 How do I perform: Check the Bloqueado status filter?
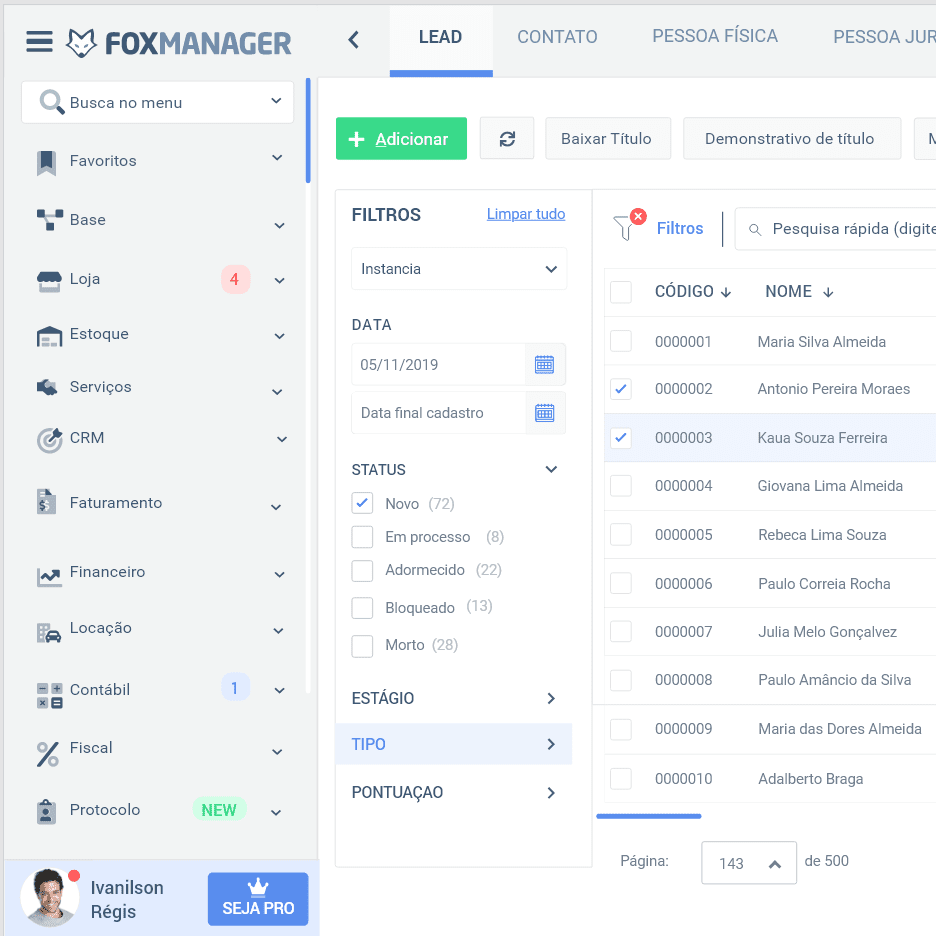[362, 608]
